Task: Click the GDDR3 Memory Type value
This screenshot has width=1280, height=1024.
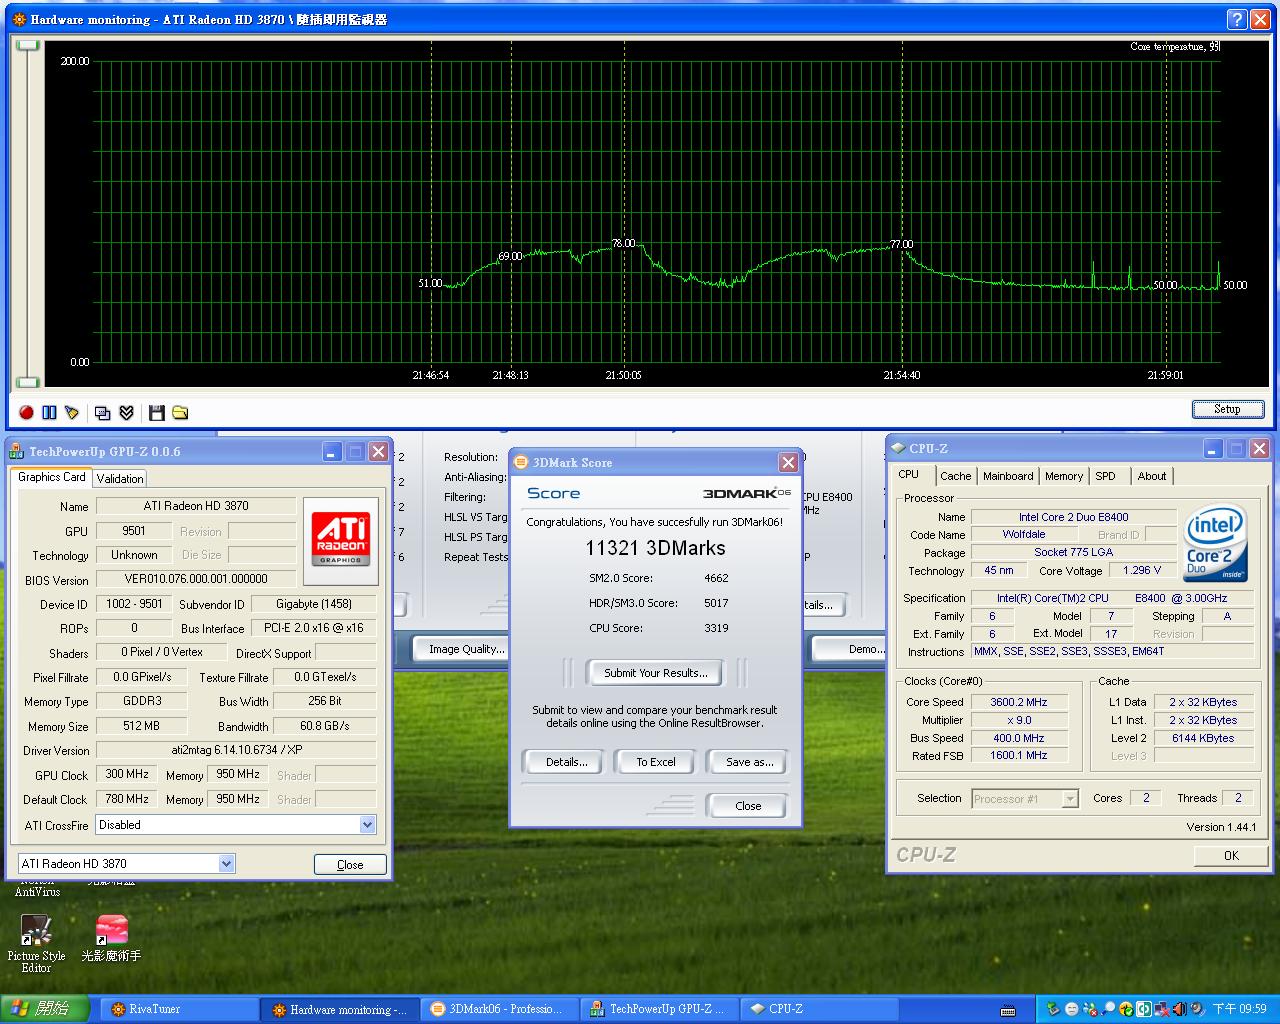Action: click(142, 701)
